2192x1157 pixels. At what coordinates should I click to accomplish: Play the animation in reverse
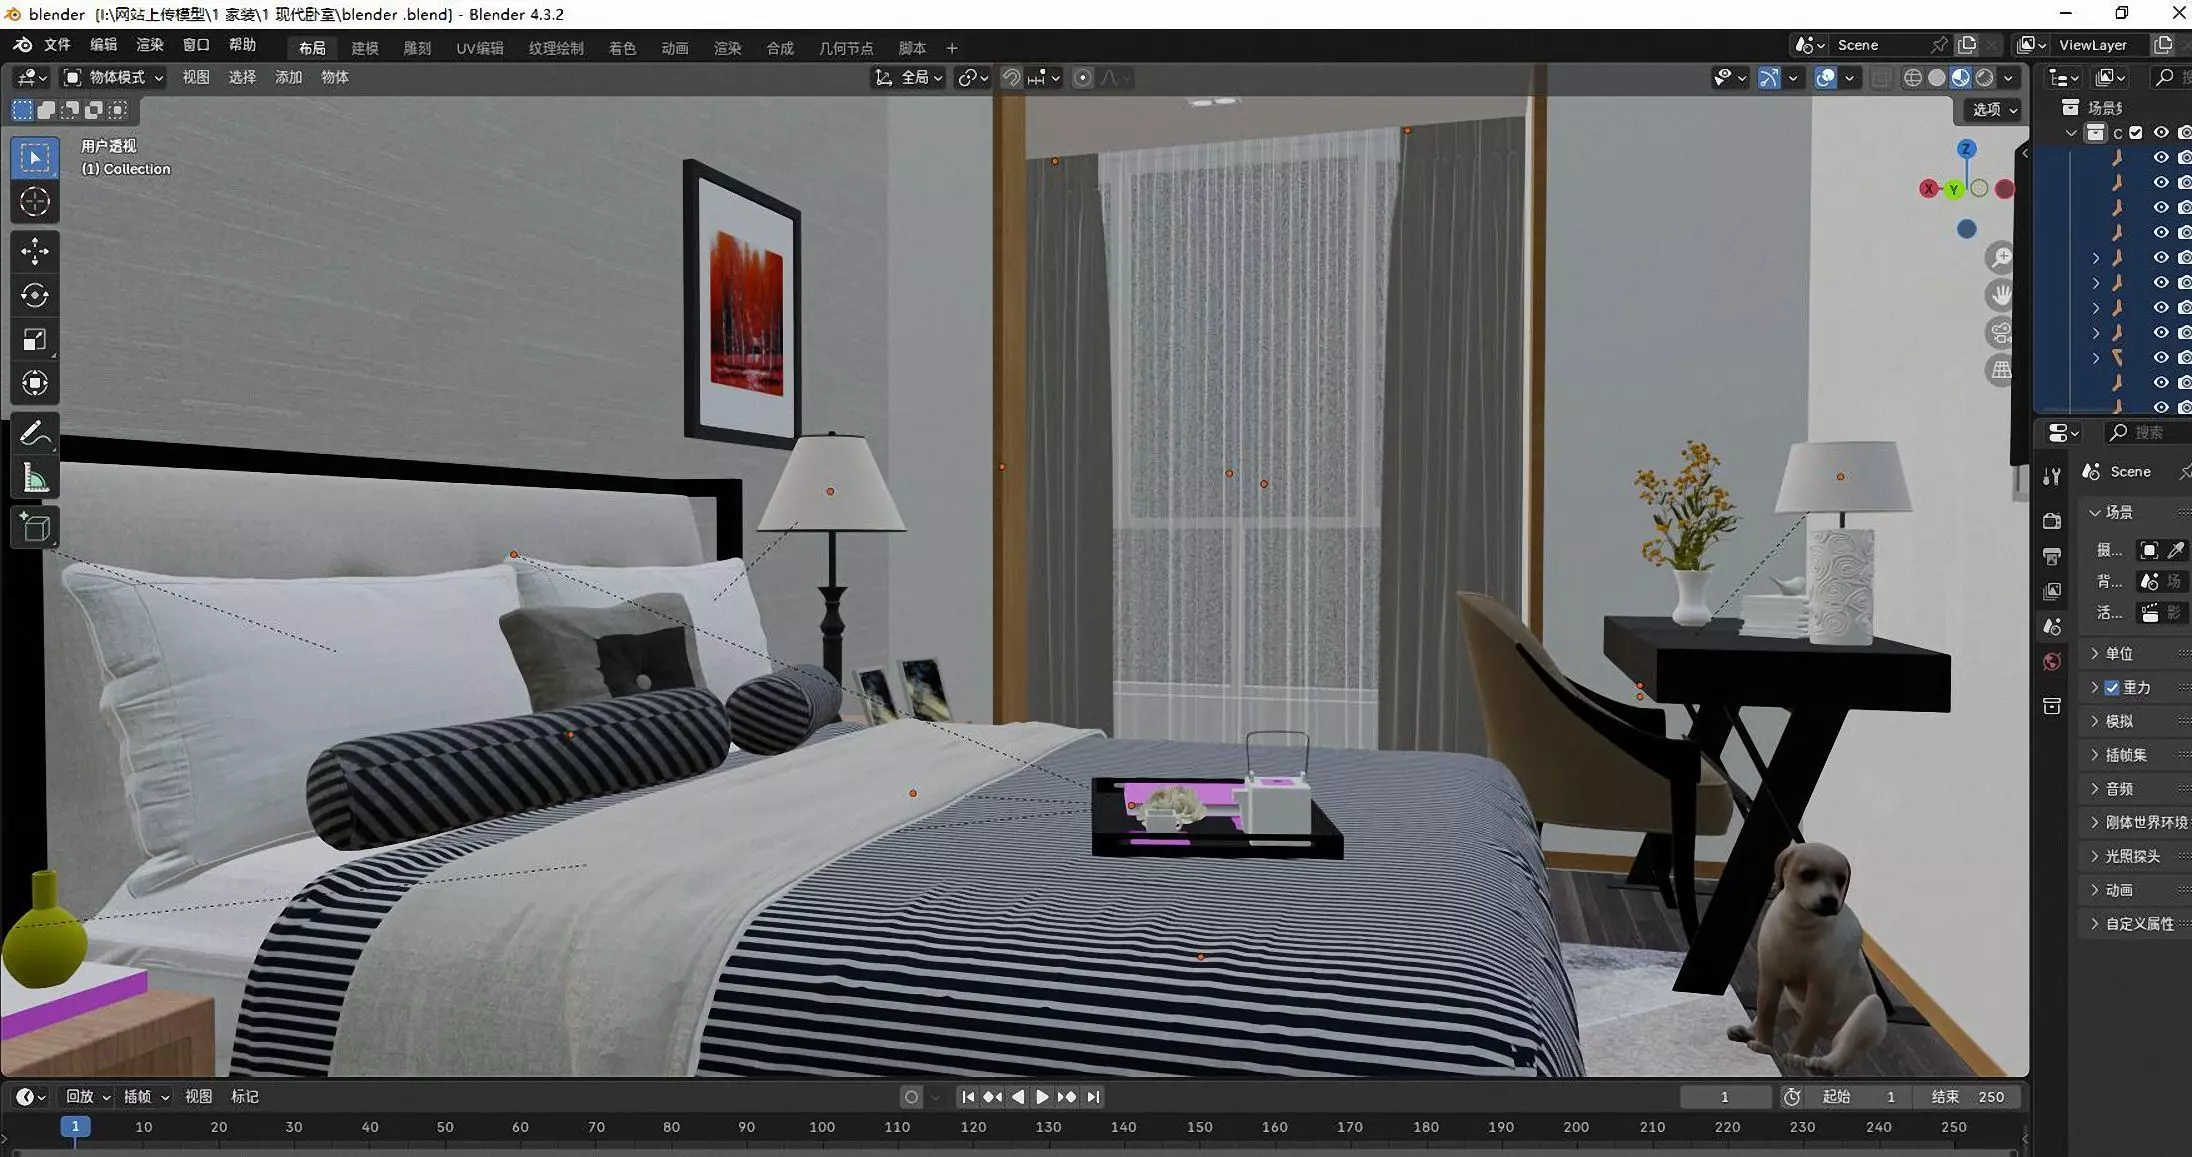(1017, 1097)
